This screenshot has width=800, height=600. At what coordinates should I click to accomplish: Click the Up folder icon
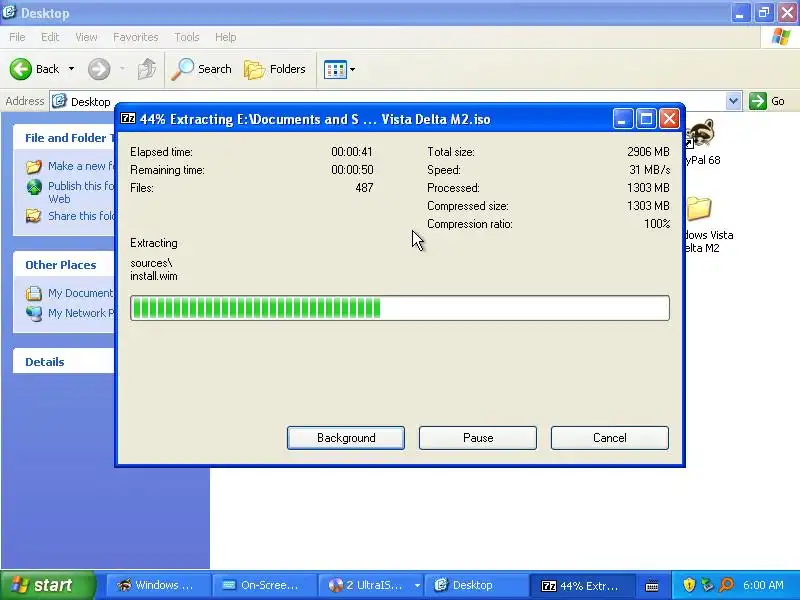146,69
